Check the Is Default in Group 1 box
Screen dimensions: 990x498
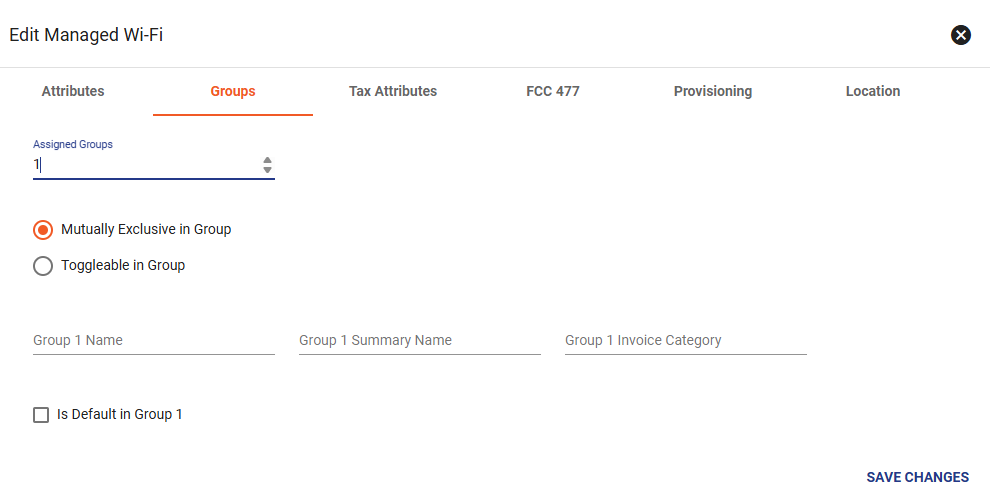click(x=41, y=415)
